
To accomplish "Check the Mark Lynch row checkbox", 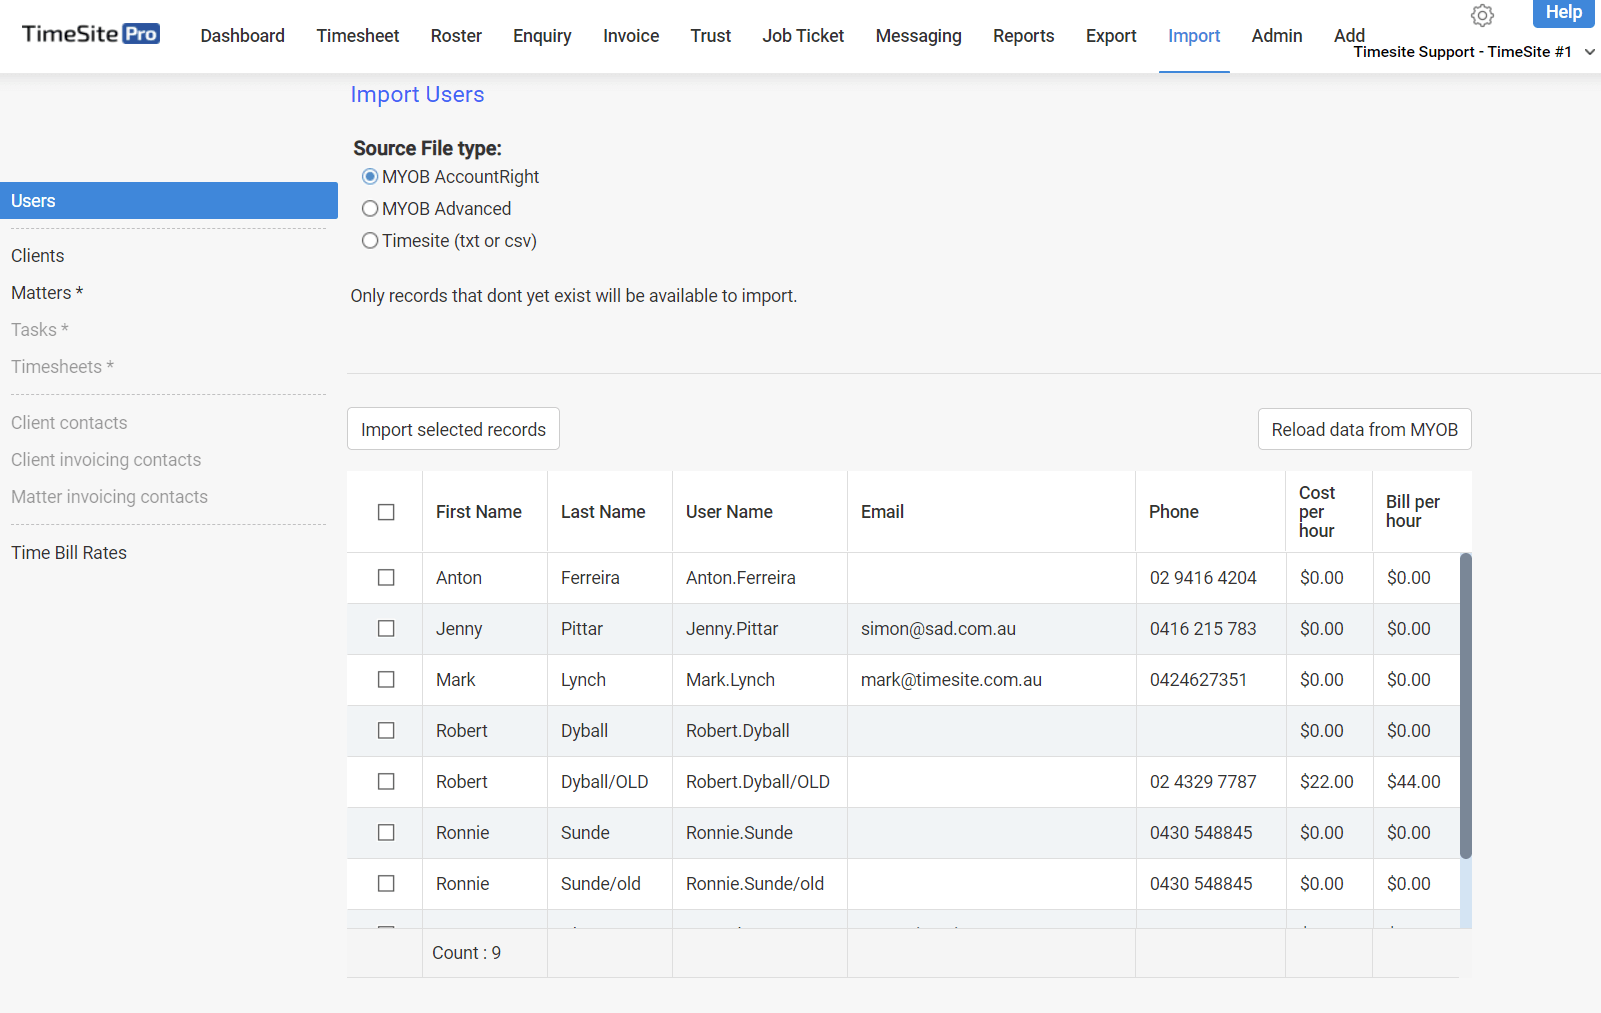I will pos(386,680).
